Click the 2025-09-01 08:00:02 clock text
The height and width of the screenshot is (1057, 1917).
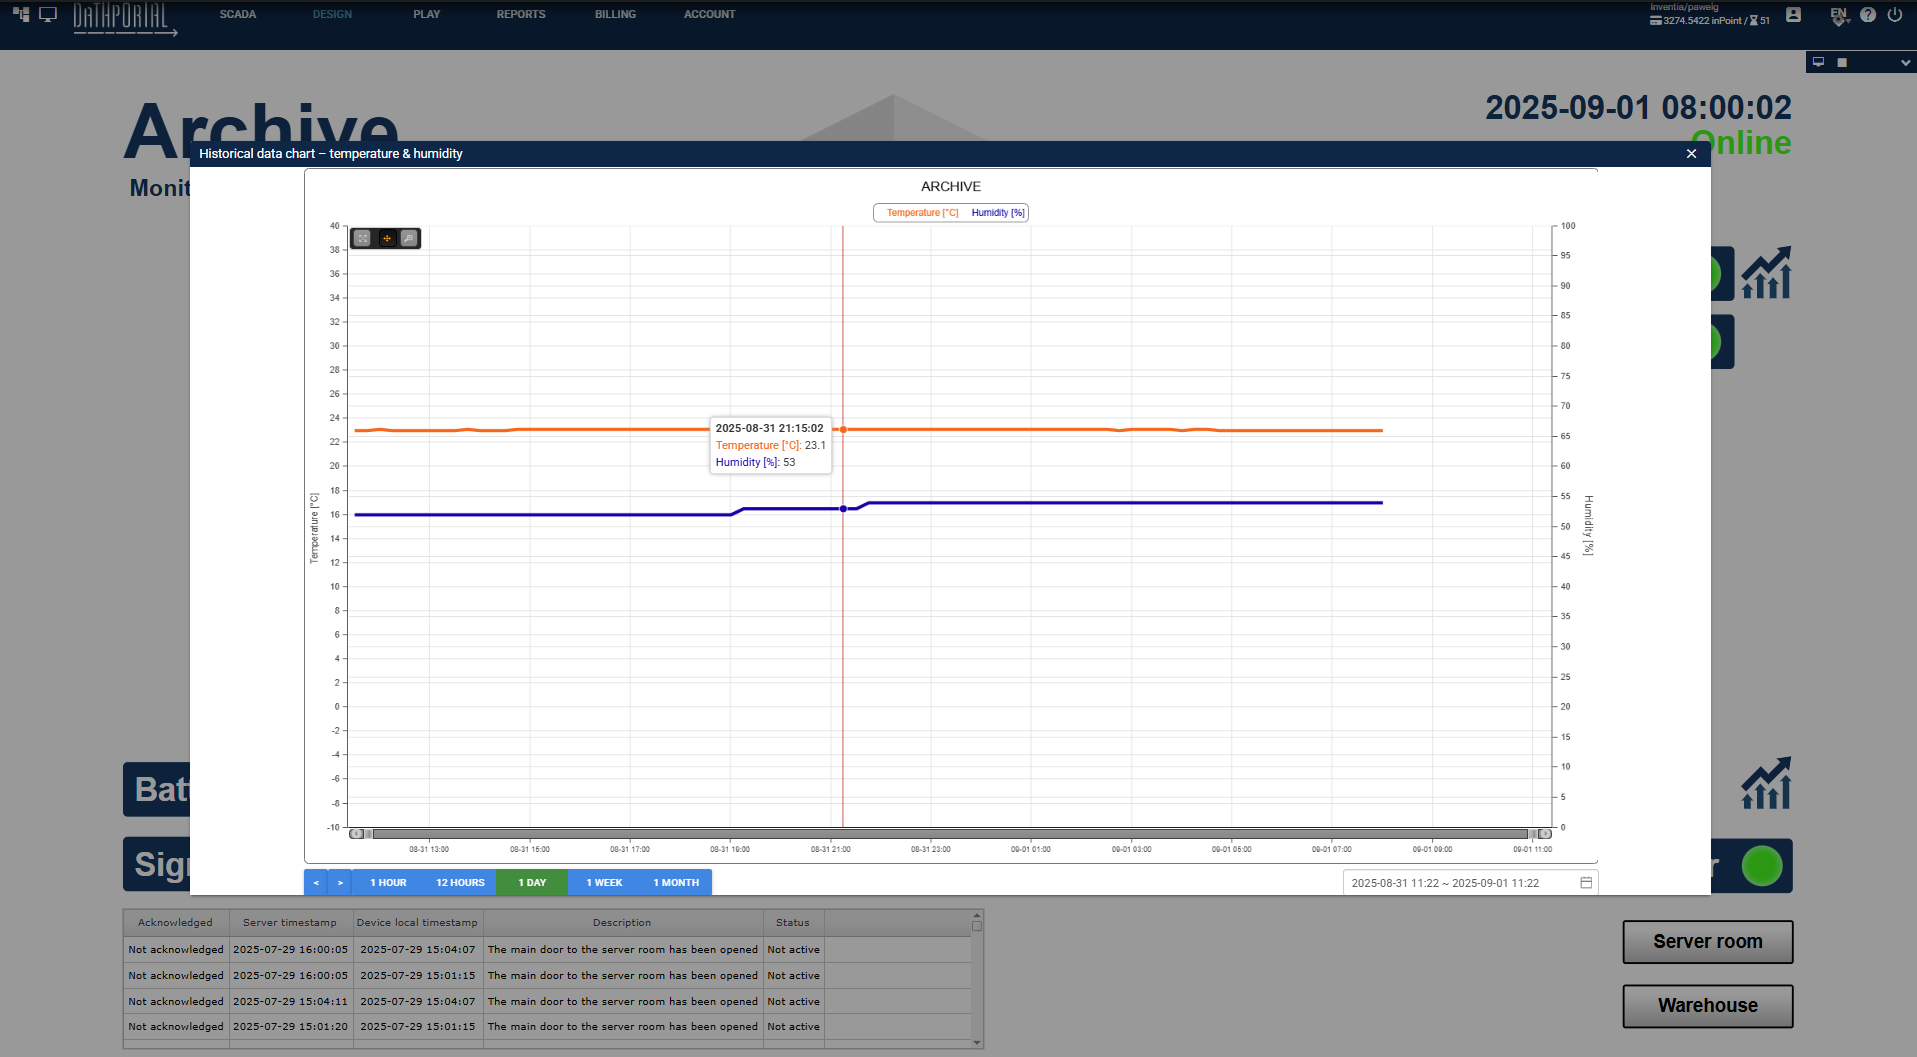[1638, 108]
